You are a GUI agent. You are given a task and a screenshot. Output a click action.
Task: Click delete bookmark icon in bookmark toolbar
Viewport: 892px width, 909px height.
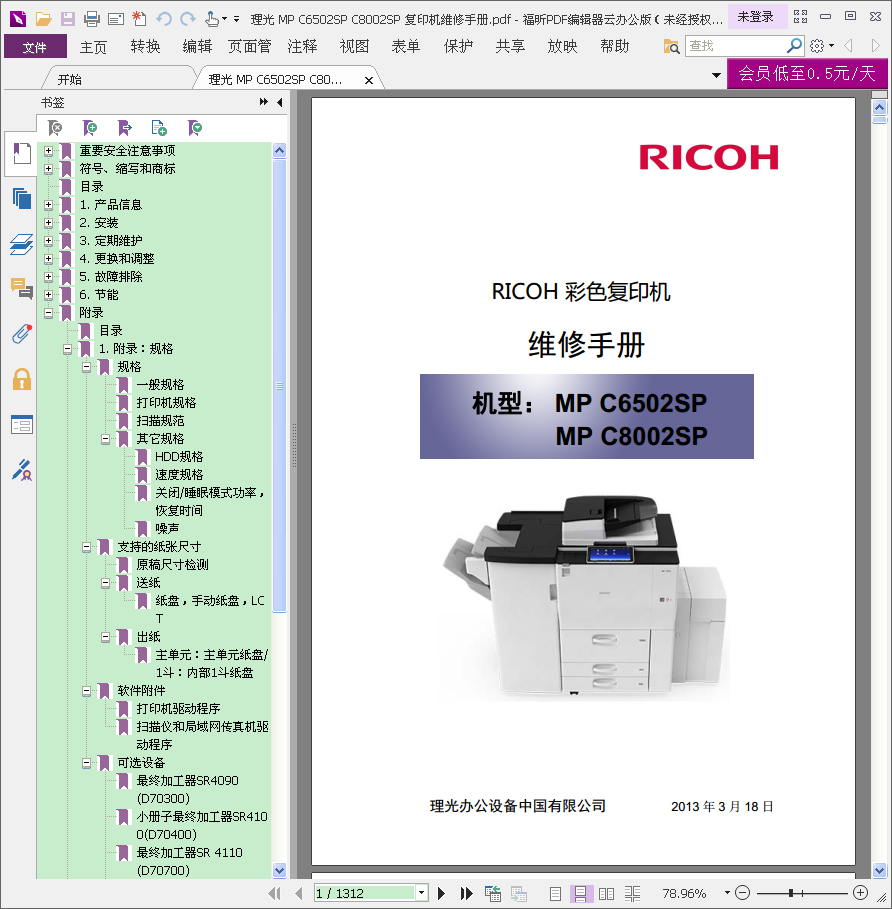pos(55,128)
